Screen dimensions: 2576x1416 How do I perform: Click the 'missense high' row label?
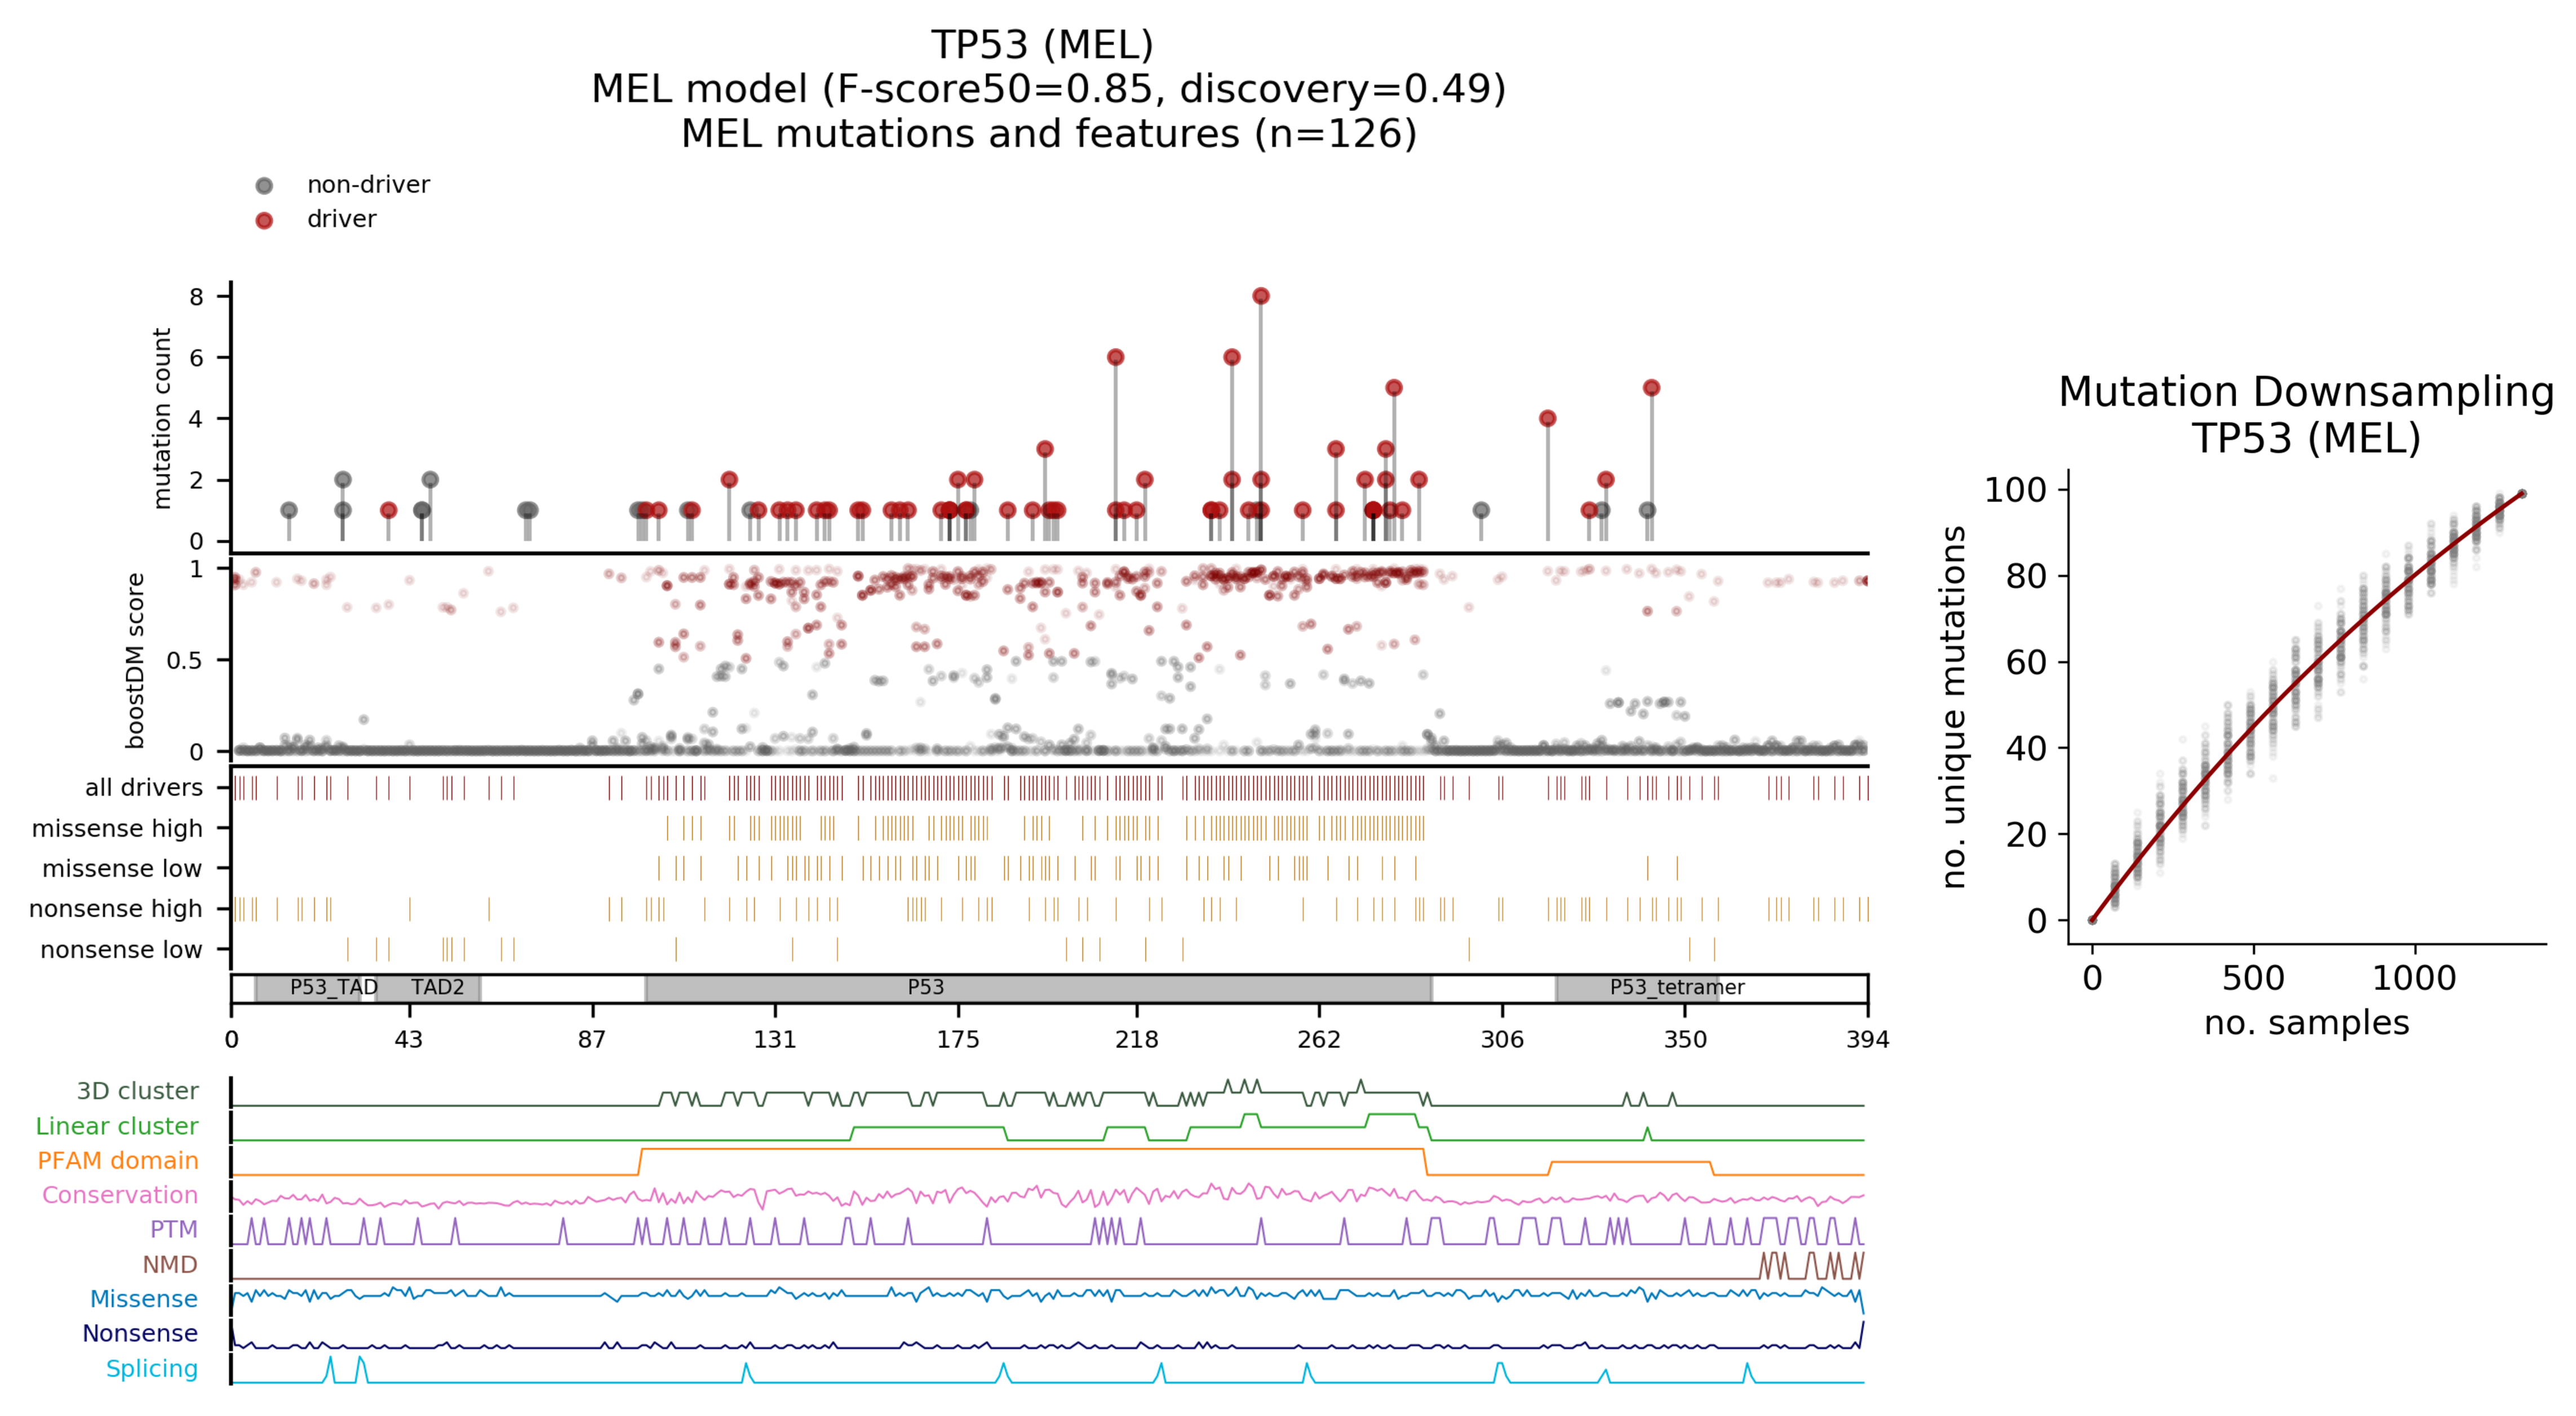tap(116, 829)
